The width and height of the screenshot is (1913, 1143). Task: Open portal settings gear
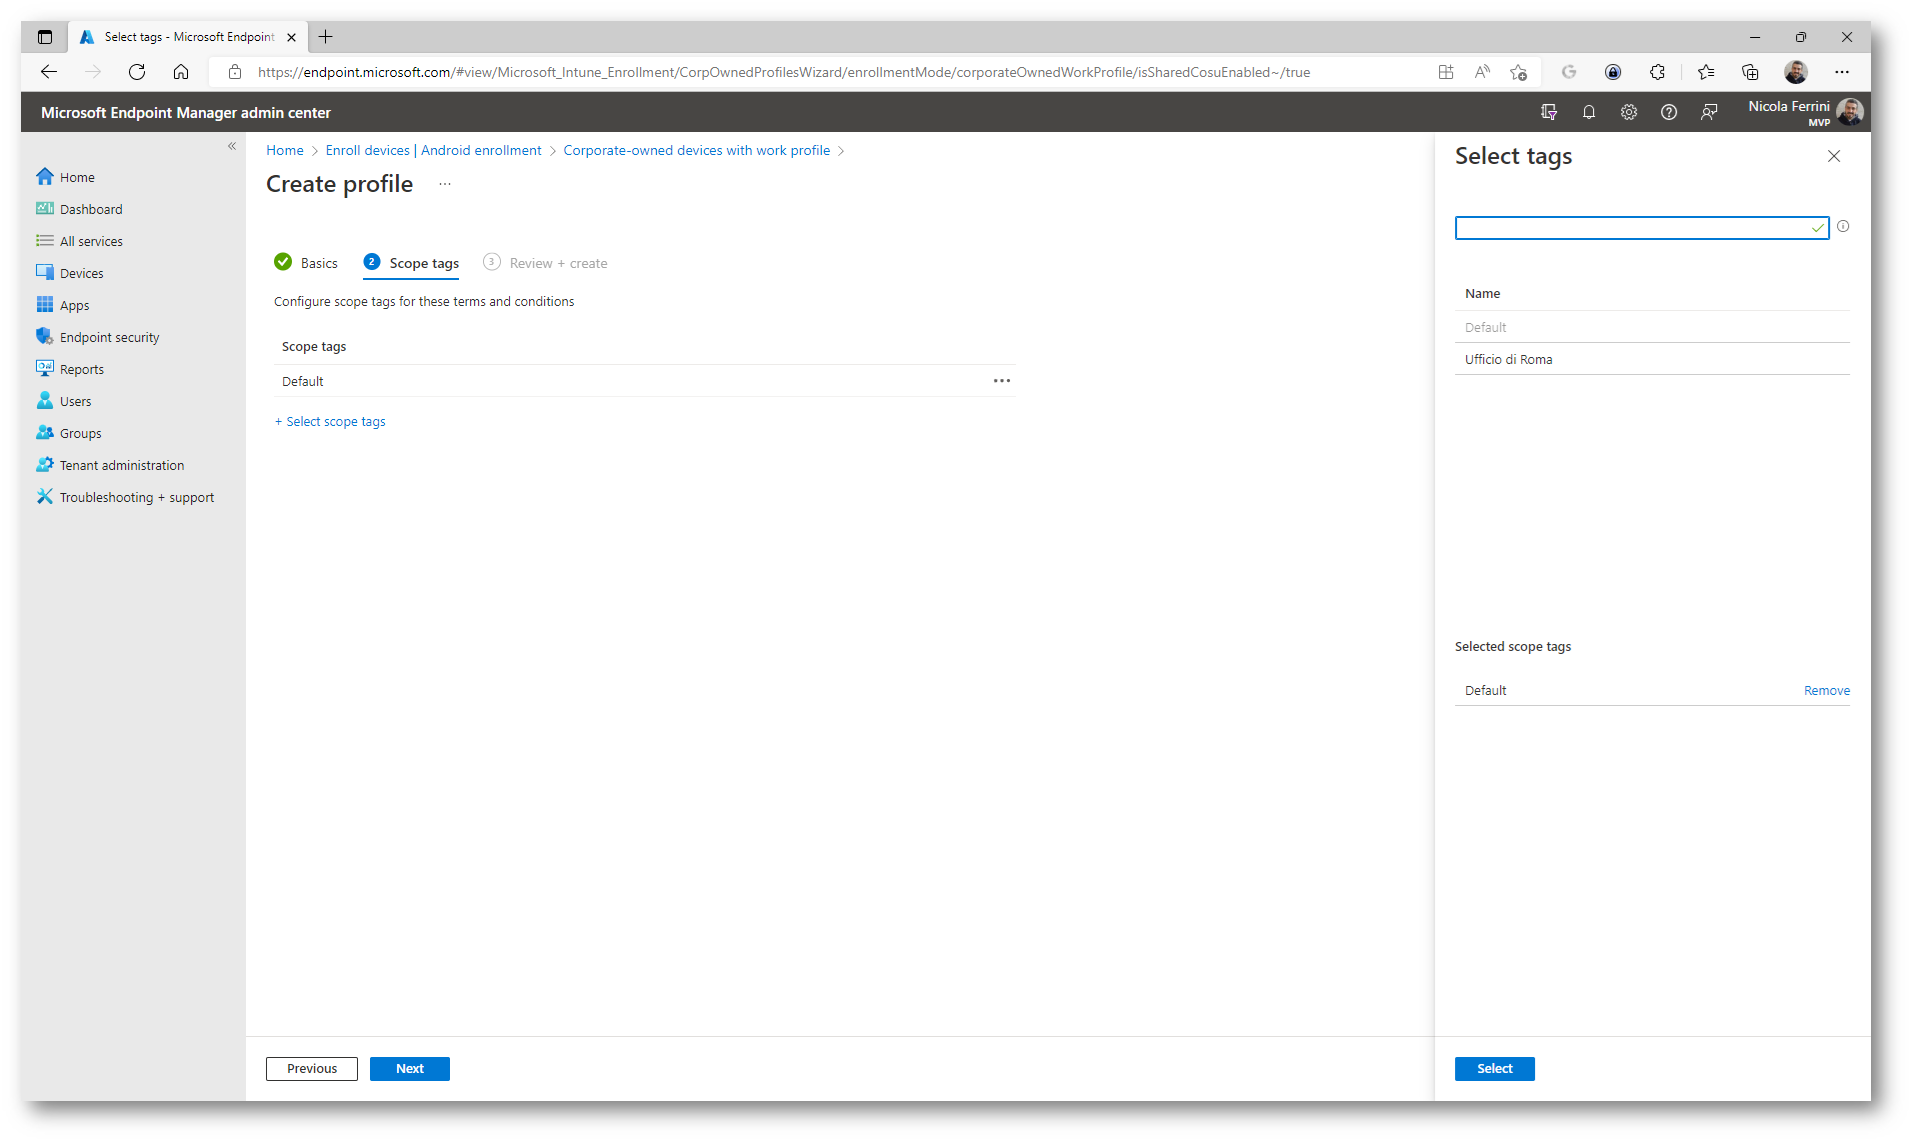pyautogui.click(x=1629, y=112)
